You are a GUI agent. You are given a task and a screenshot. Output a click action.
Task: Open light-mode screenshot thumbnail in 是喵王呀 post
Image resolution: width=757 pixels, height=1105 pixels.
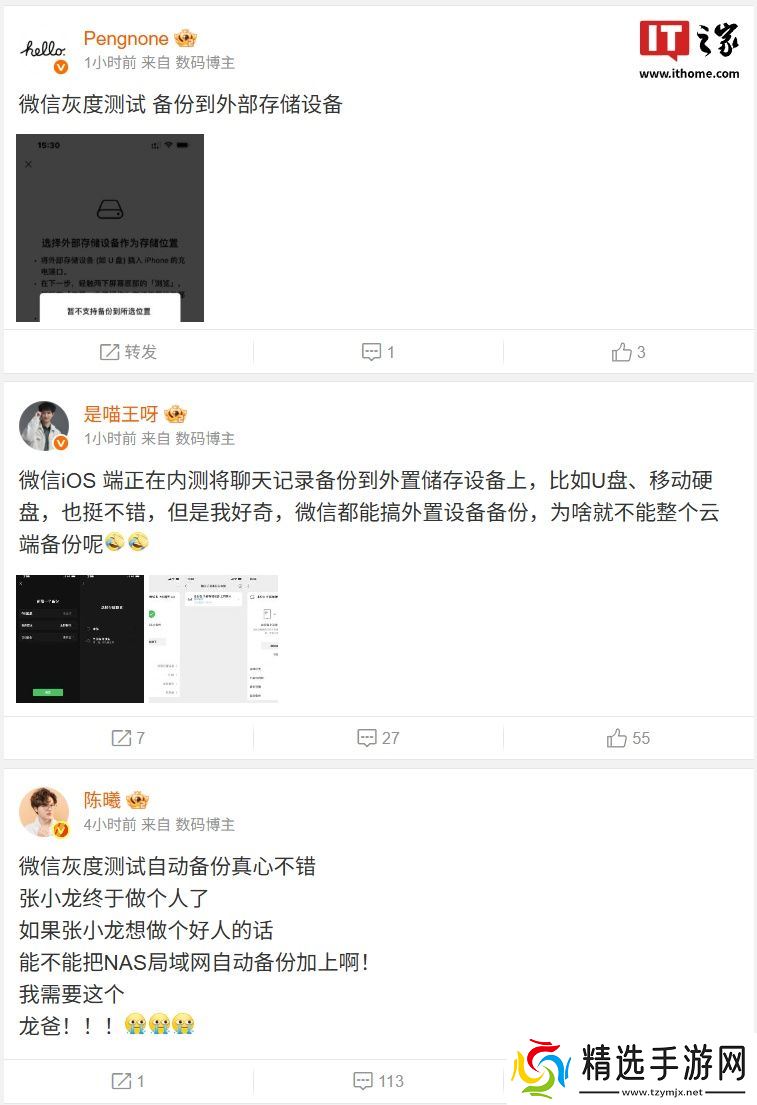(214, 639)
